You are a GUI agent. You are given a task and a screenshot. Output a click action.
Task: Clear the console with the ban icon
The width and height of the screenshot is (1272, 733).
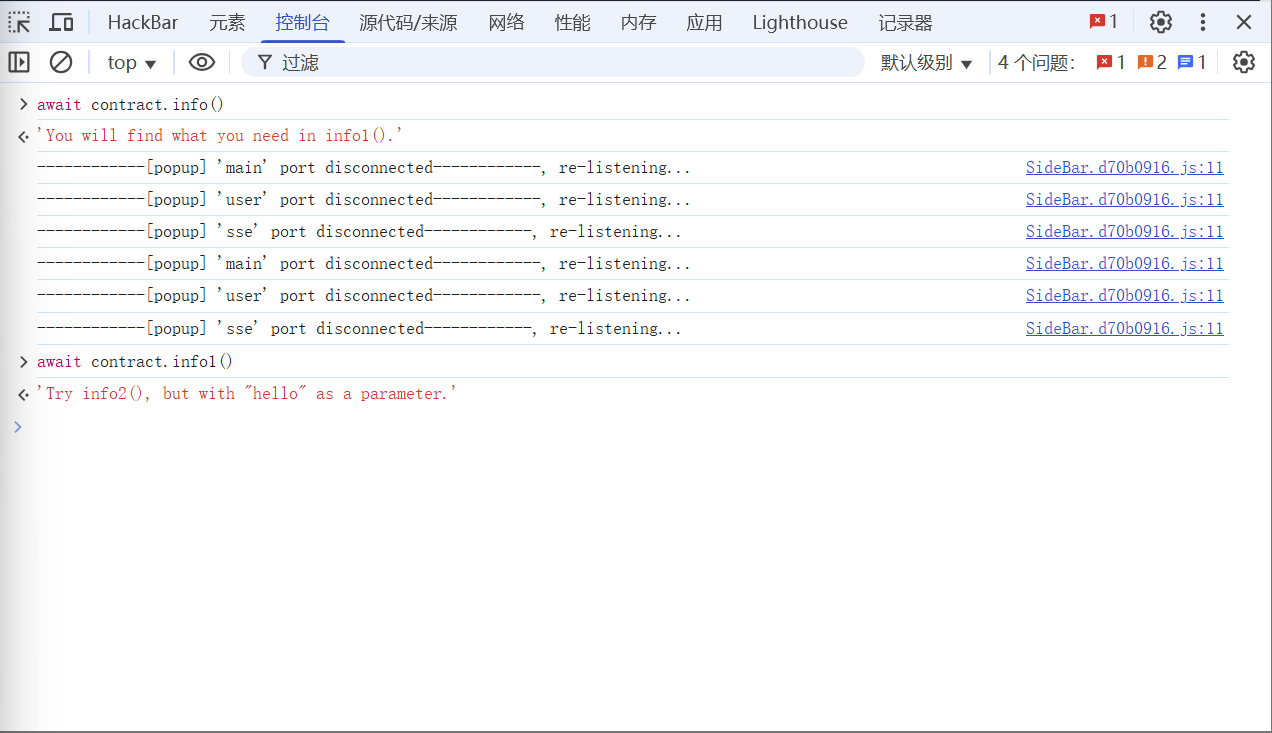(x=61, y=62)
